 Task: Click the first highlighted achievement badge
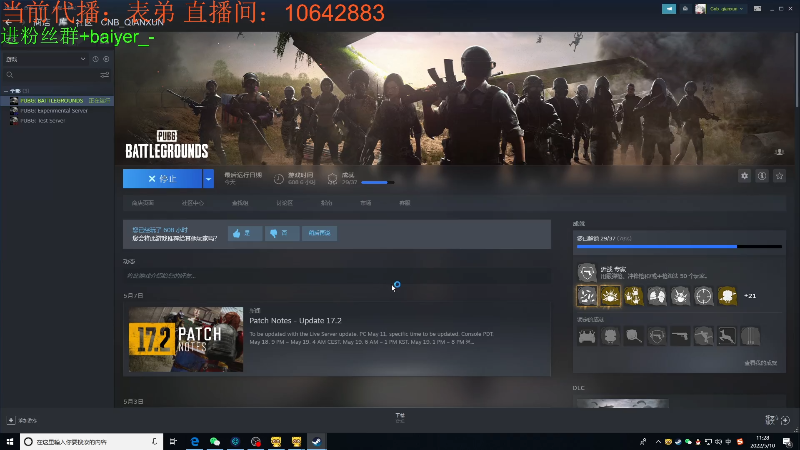tap(587, 296)
